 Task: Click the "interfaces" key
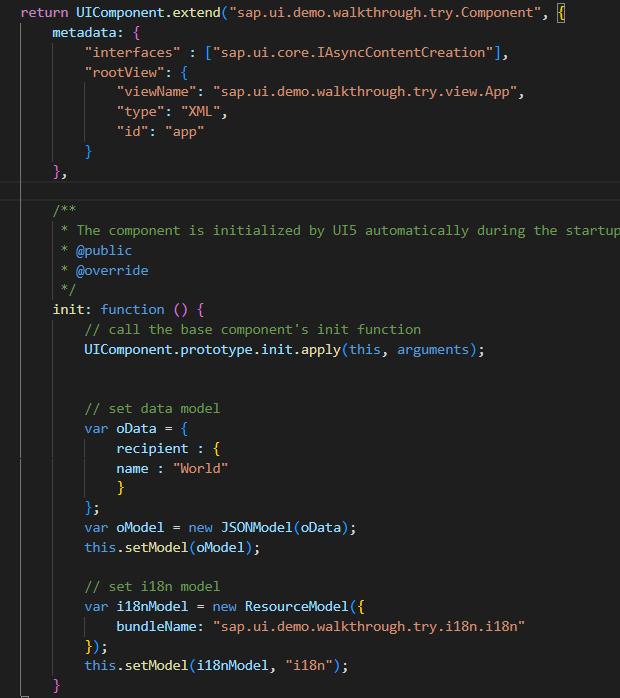click(x=132, y=53)
